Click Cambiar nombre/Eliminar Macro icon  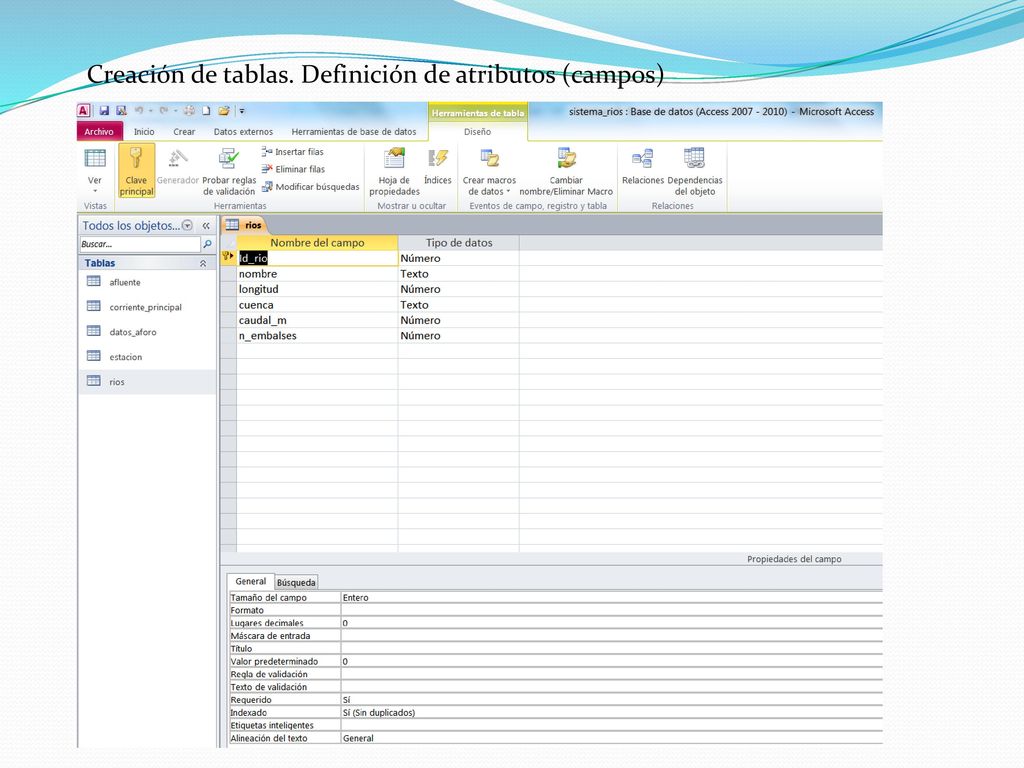pyautogui.click(x=566, y=159)
